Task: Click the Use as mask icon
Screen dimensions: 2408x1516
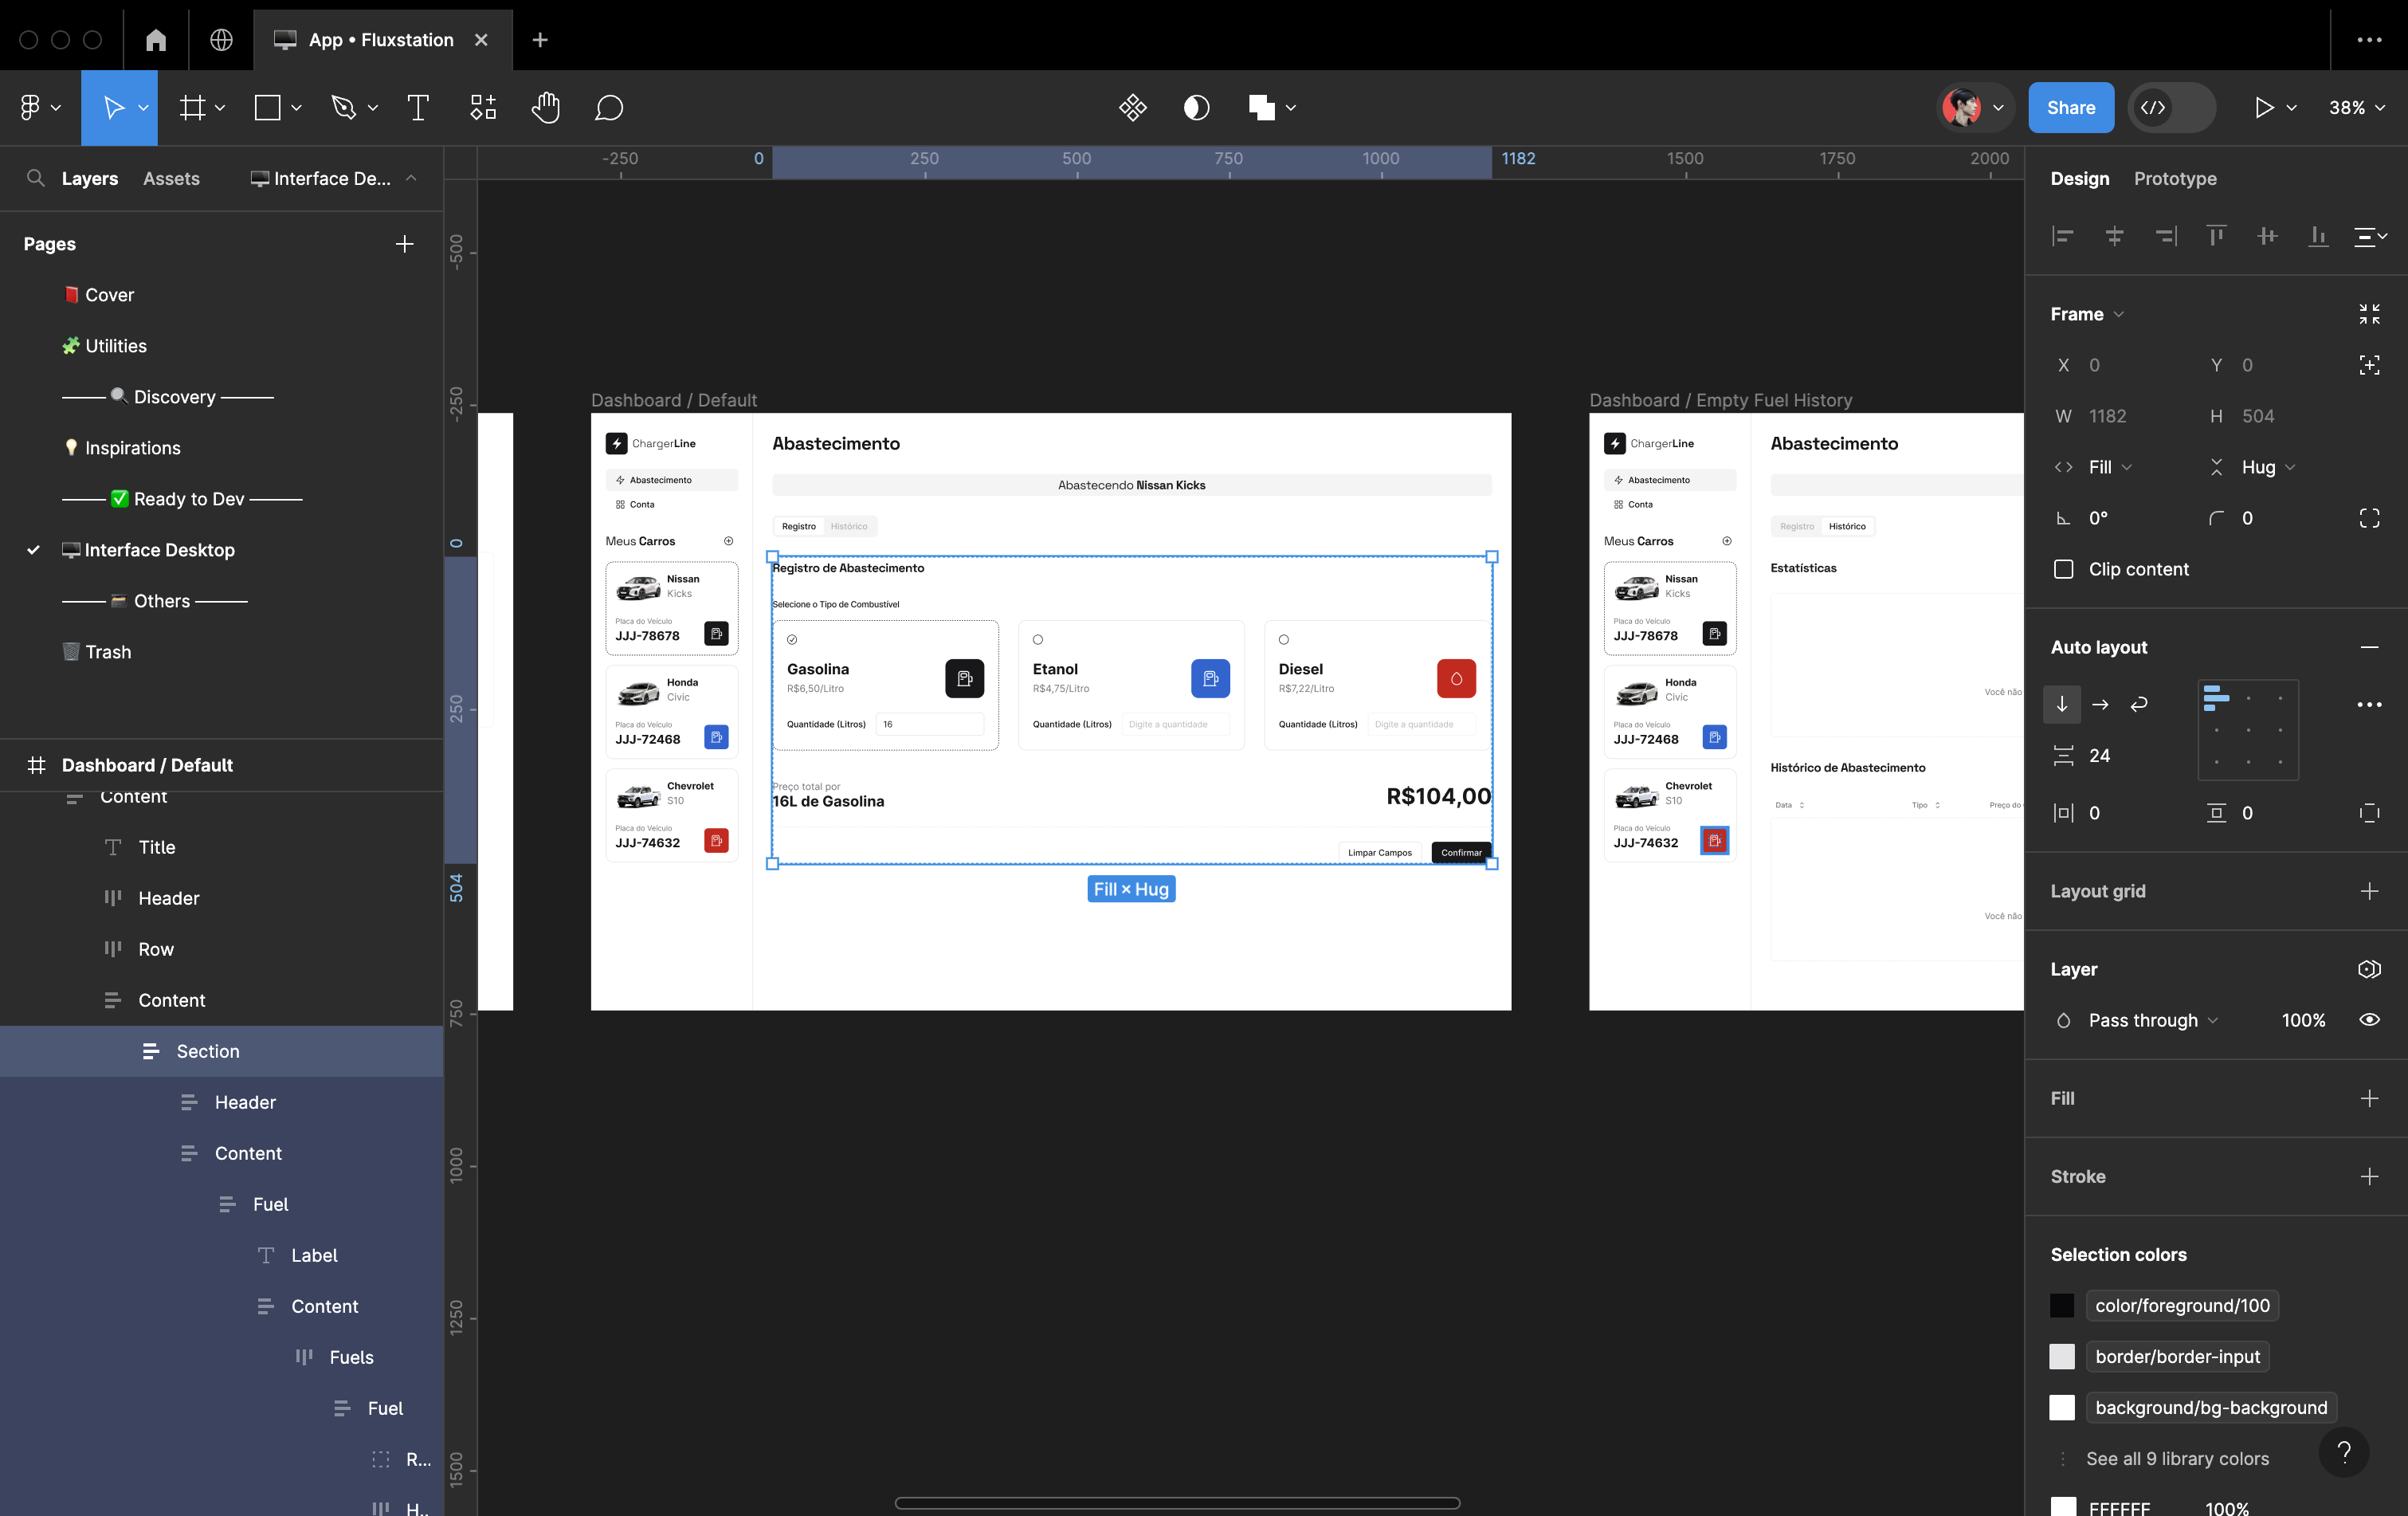Action: coord(1196,107)
